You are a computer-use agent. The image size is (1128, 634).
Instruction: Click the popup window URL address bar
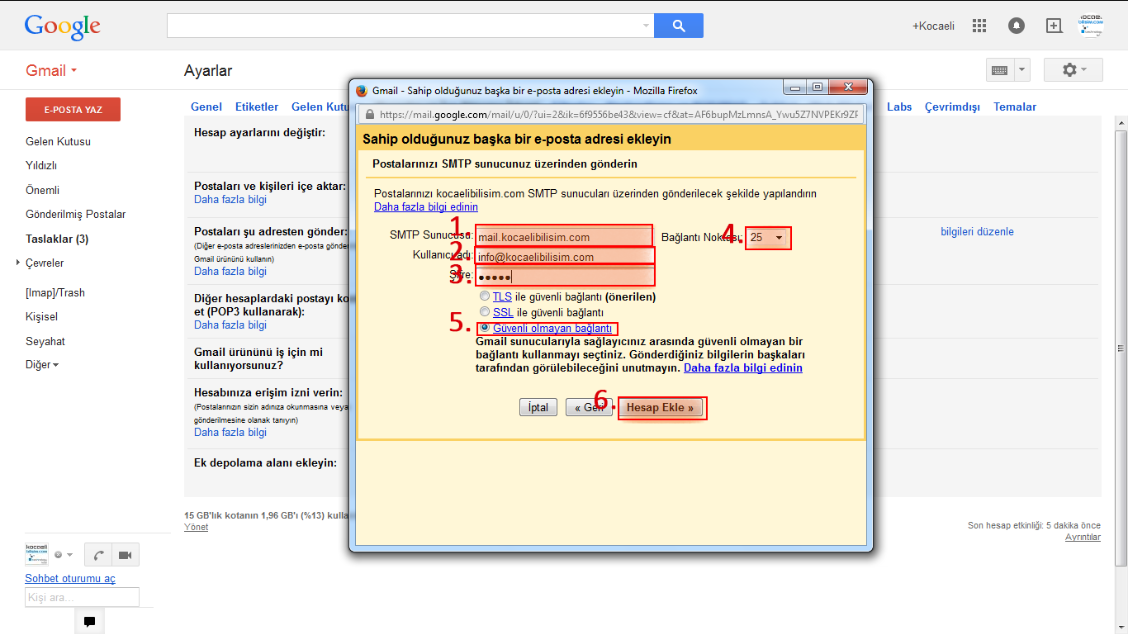(x=611, y=114)
